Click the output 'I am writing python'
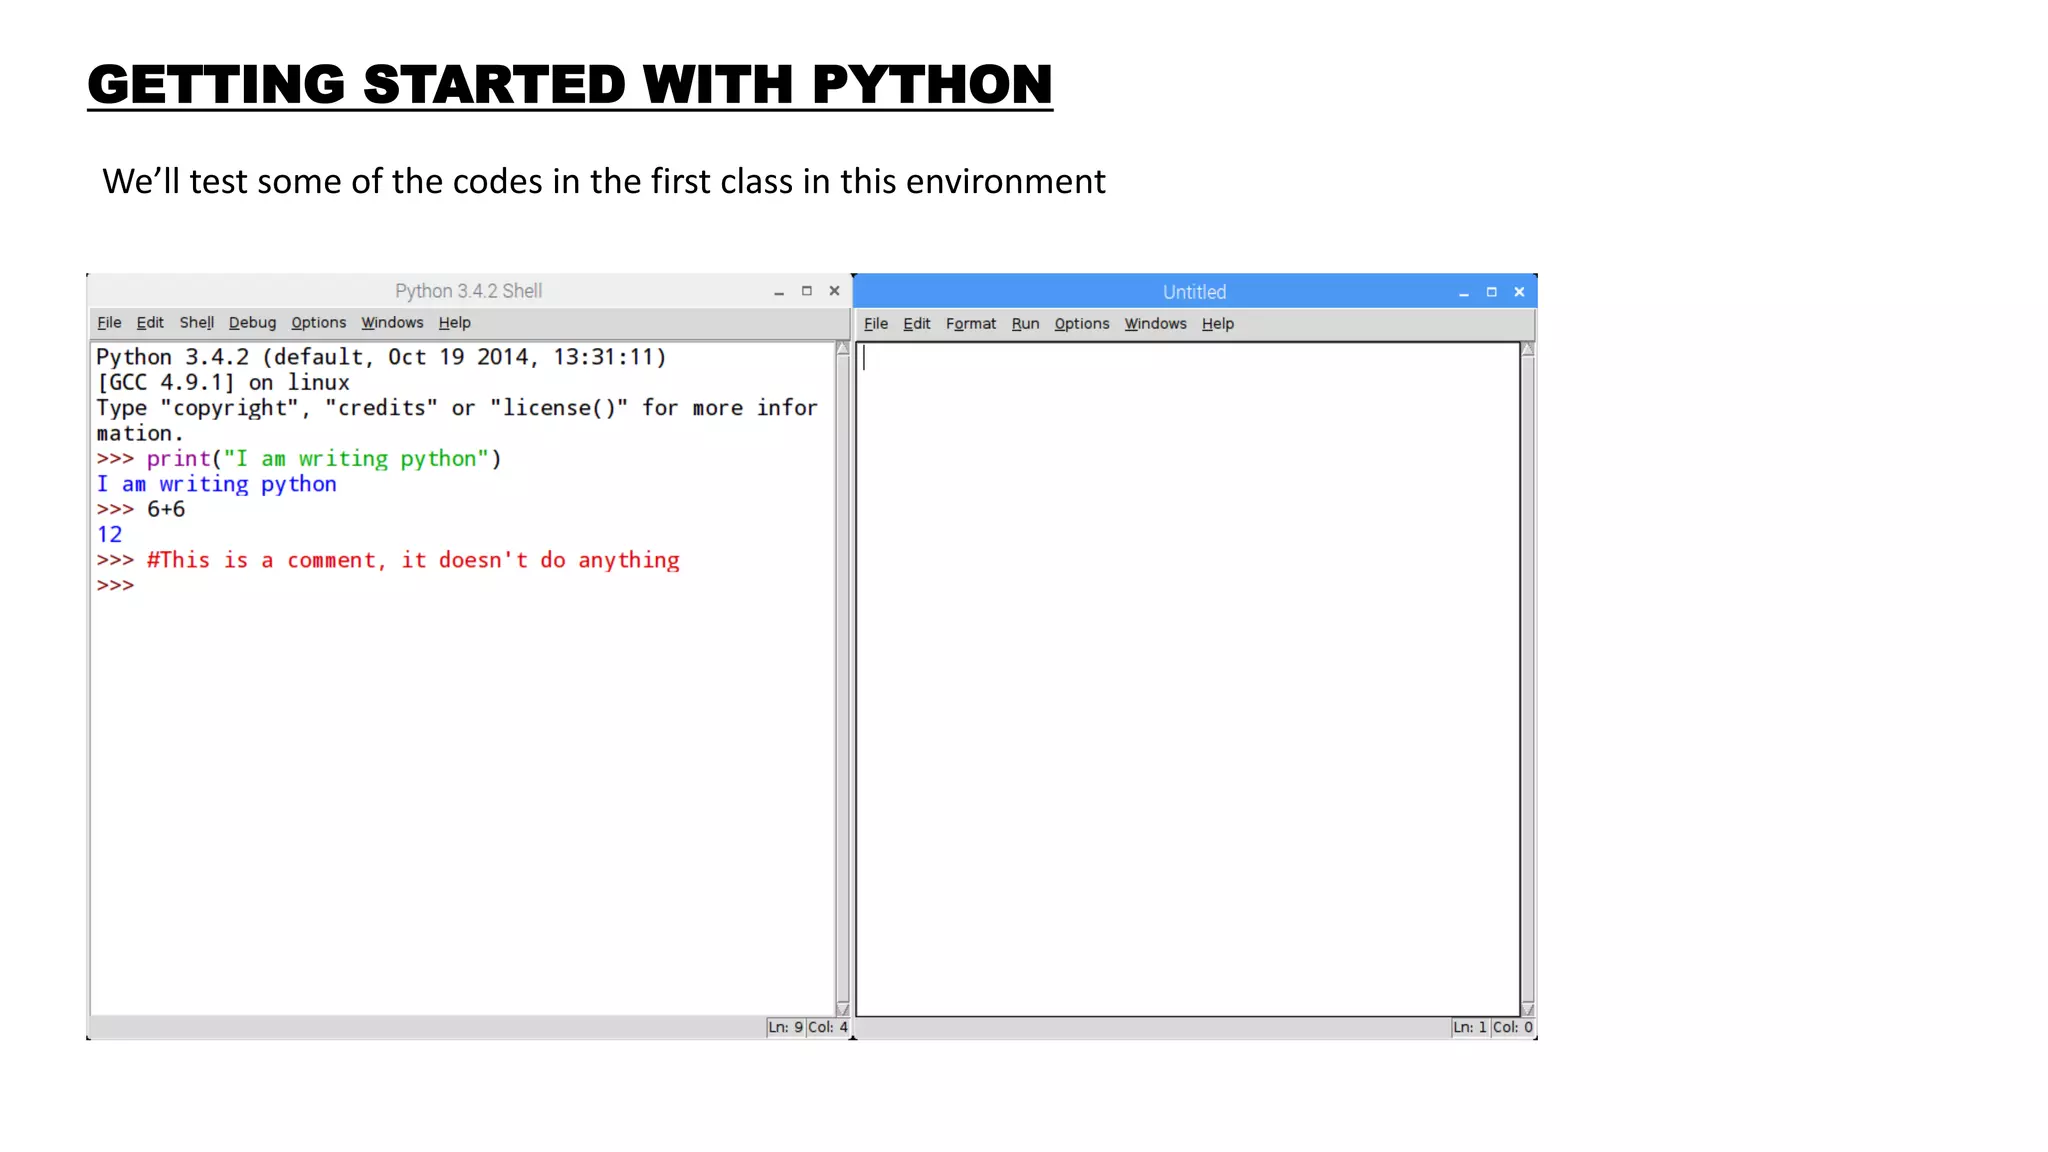The height and width of the screenshot is (1152, 2048). (x=216, y=484)
